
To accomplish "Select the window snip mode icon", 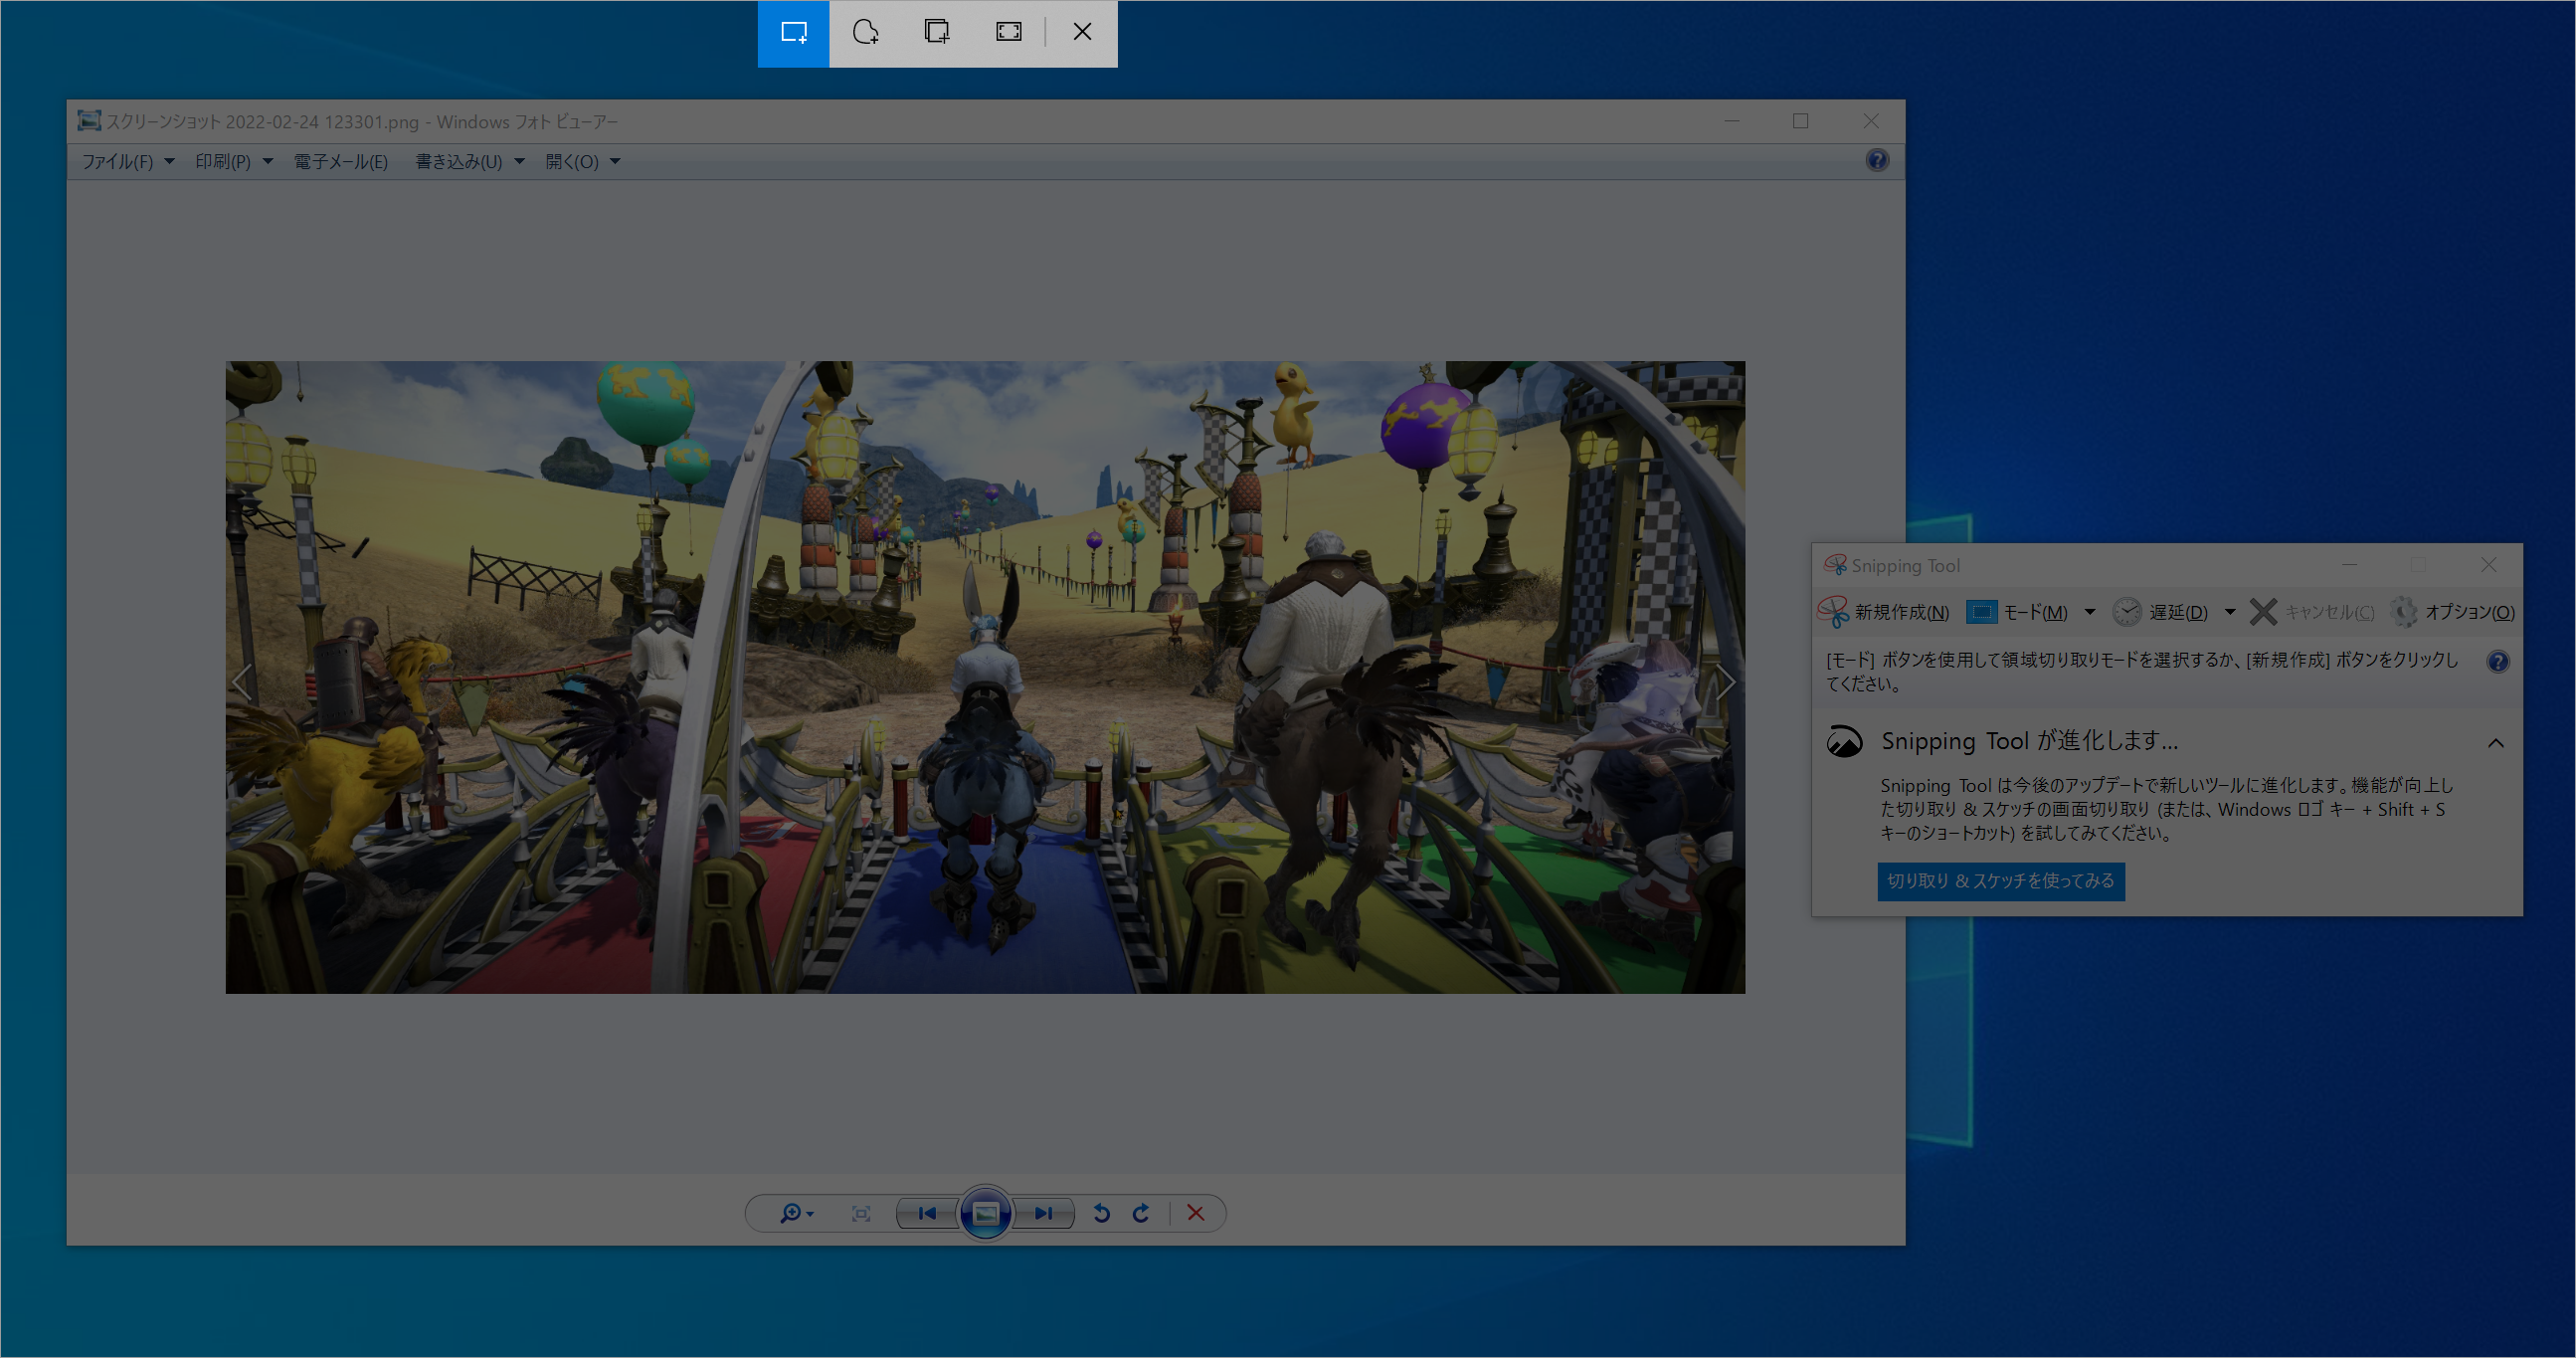I will pyautogui.click(x=937, y=33).
